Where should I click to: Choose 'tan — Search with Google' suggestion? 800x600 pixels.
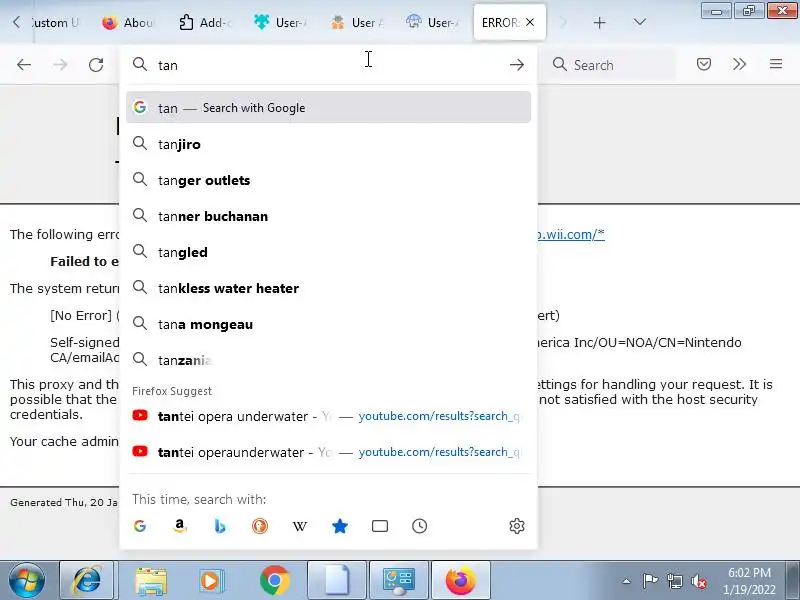(x=329, y=108)
